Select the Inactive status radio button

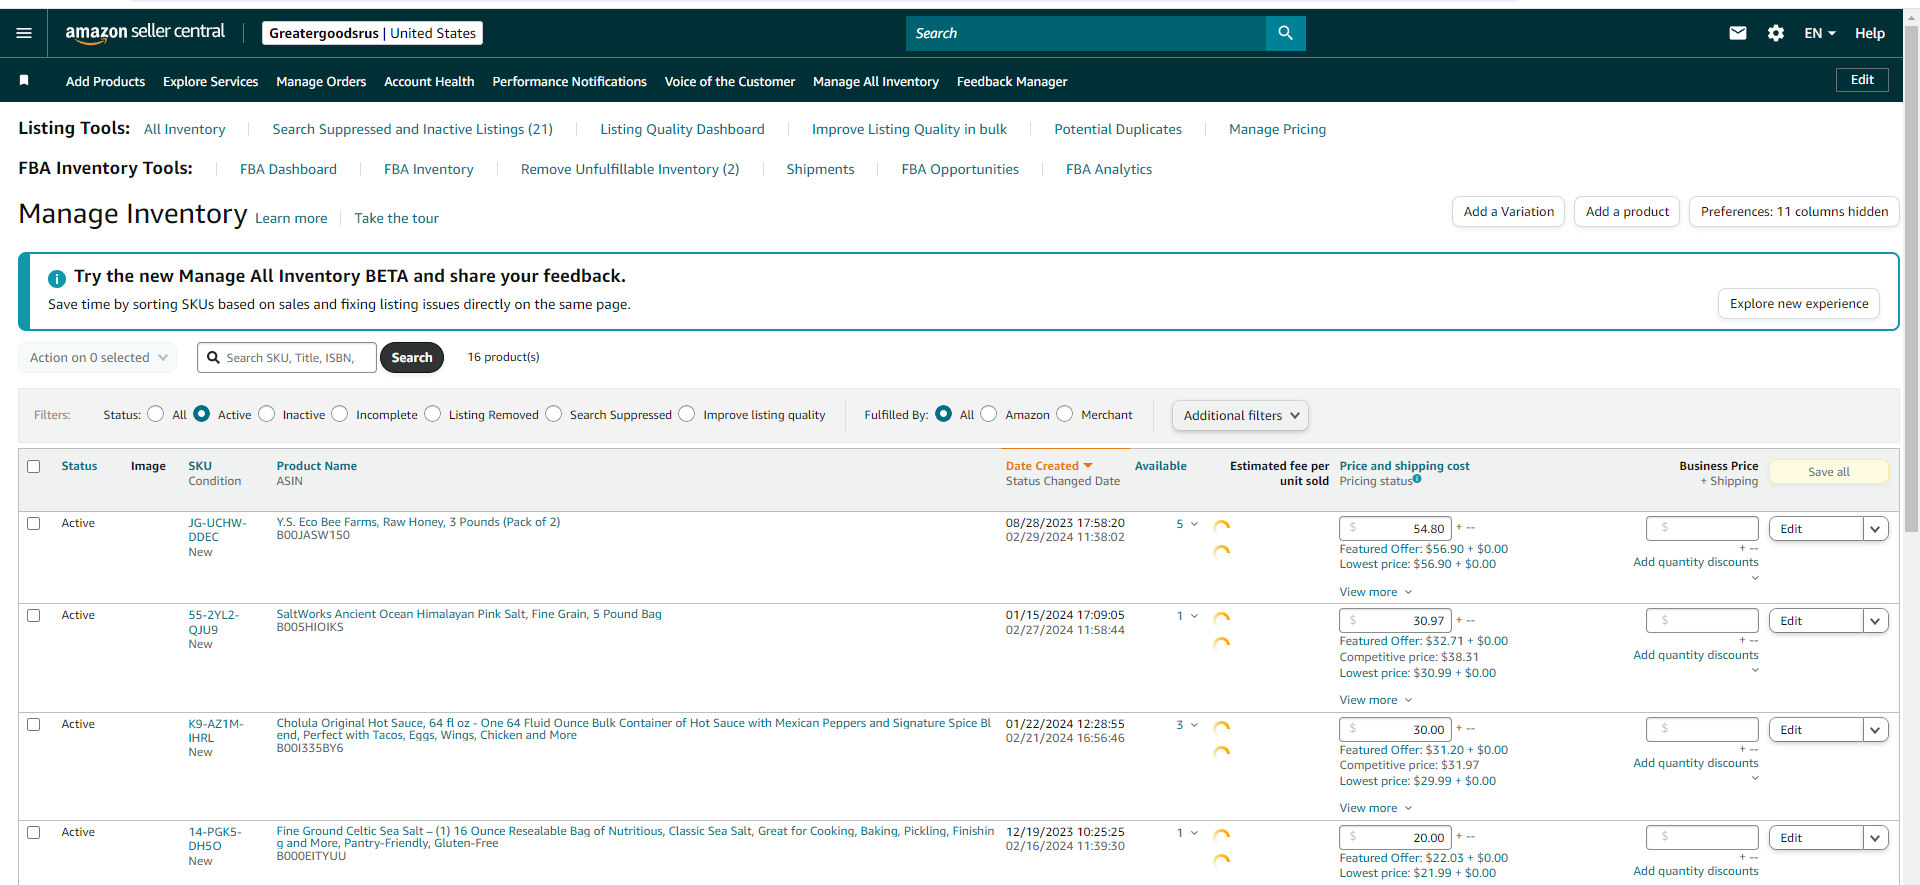(267, 414)
